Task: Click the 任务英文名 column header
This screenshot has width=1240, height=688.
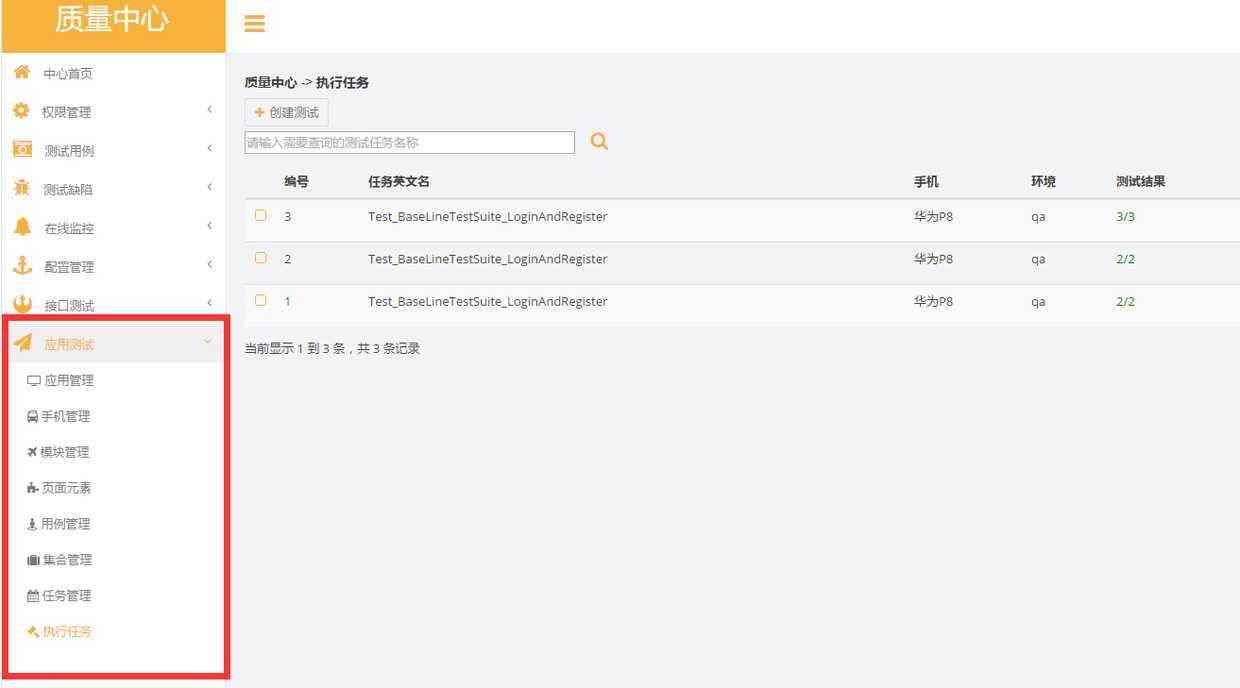Action: pos(399,182)
